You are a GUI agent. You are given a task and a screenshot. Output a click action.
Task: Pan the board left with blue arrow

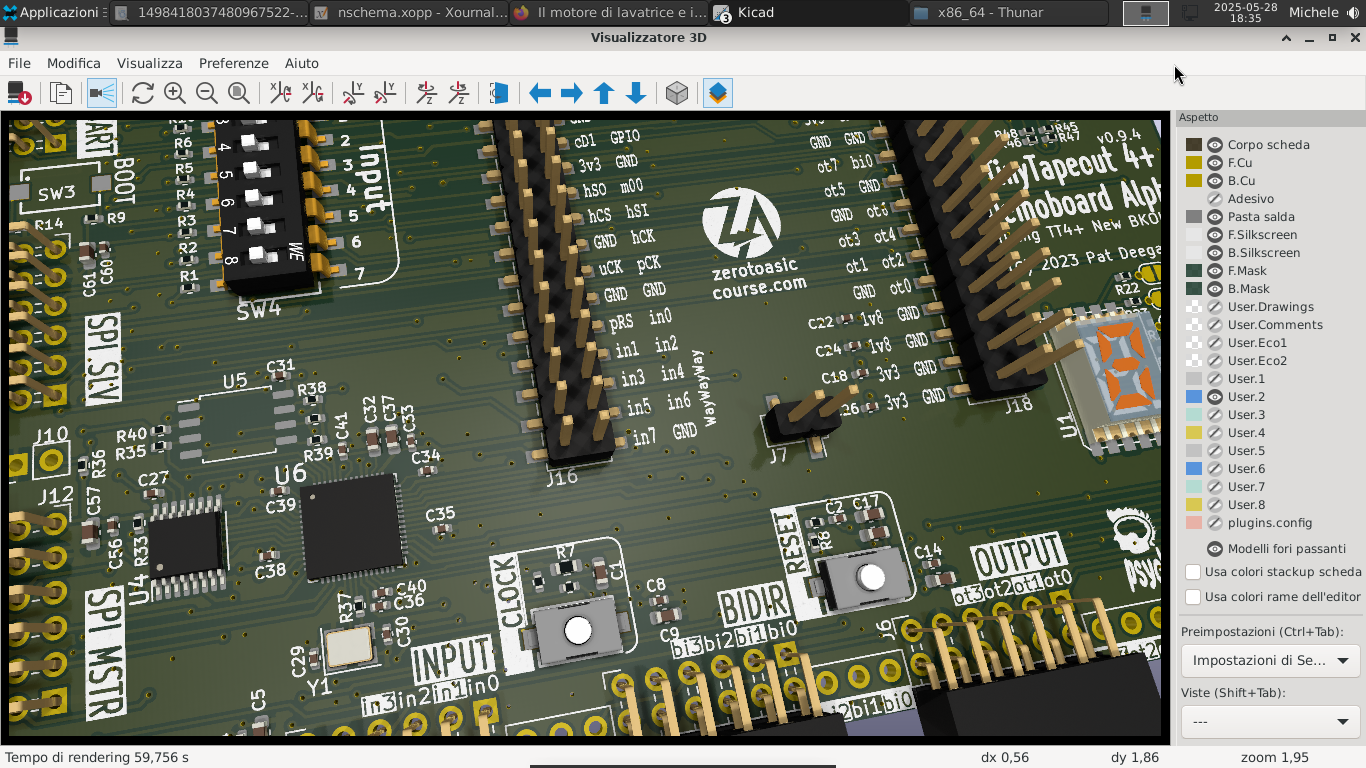tap(540, 93)
